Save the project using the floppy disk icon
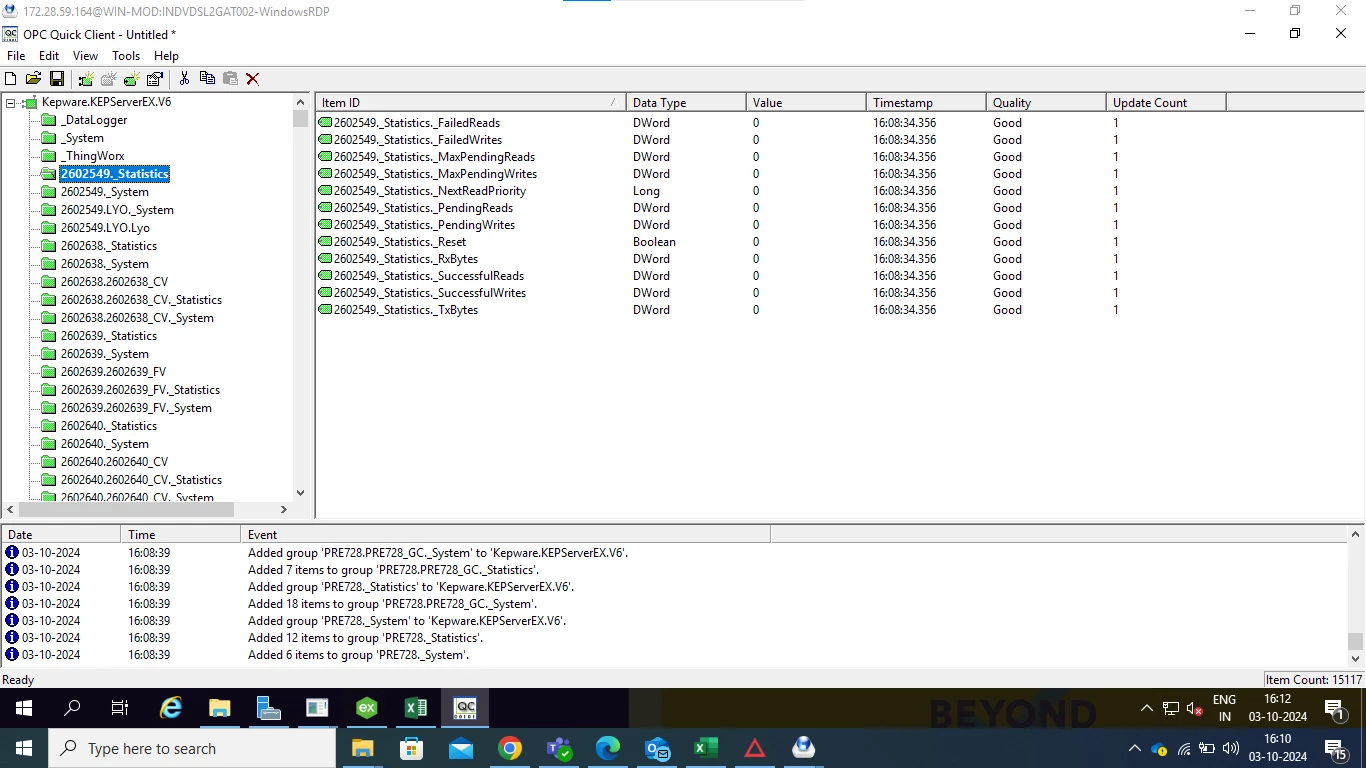Viewport: 1366px width, 768px height. [56, 79]
